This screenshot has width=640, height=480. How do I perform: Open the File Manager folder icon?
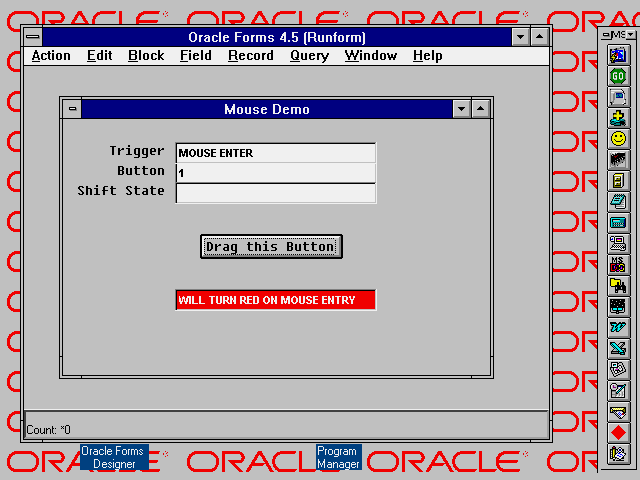(618, 285)
